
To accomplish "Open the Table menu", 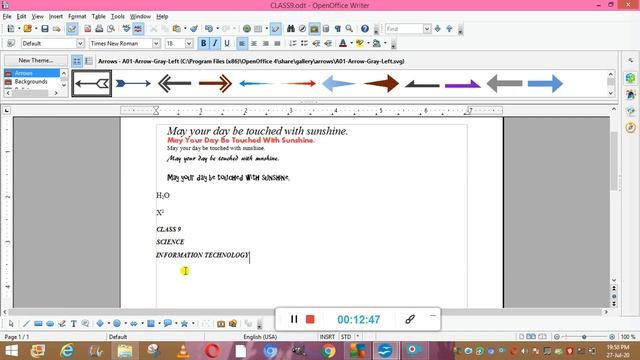I will [98, 16].
